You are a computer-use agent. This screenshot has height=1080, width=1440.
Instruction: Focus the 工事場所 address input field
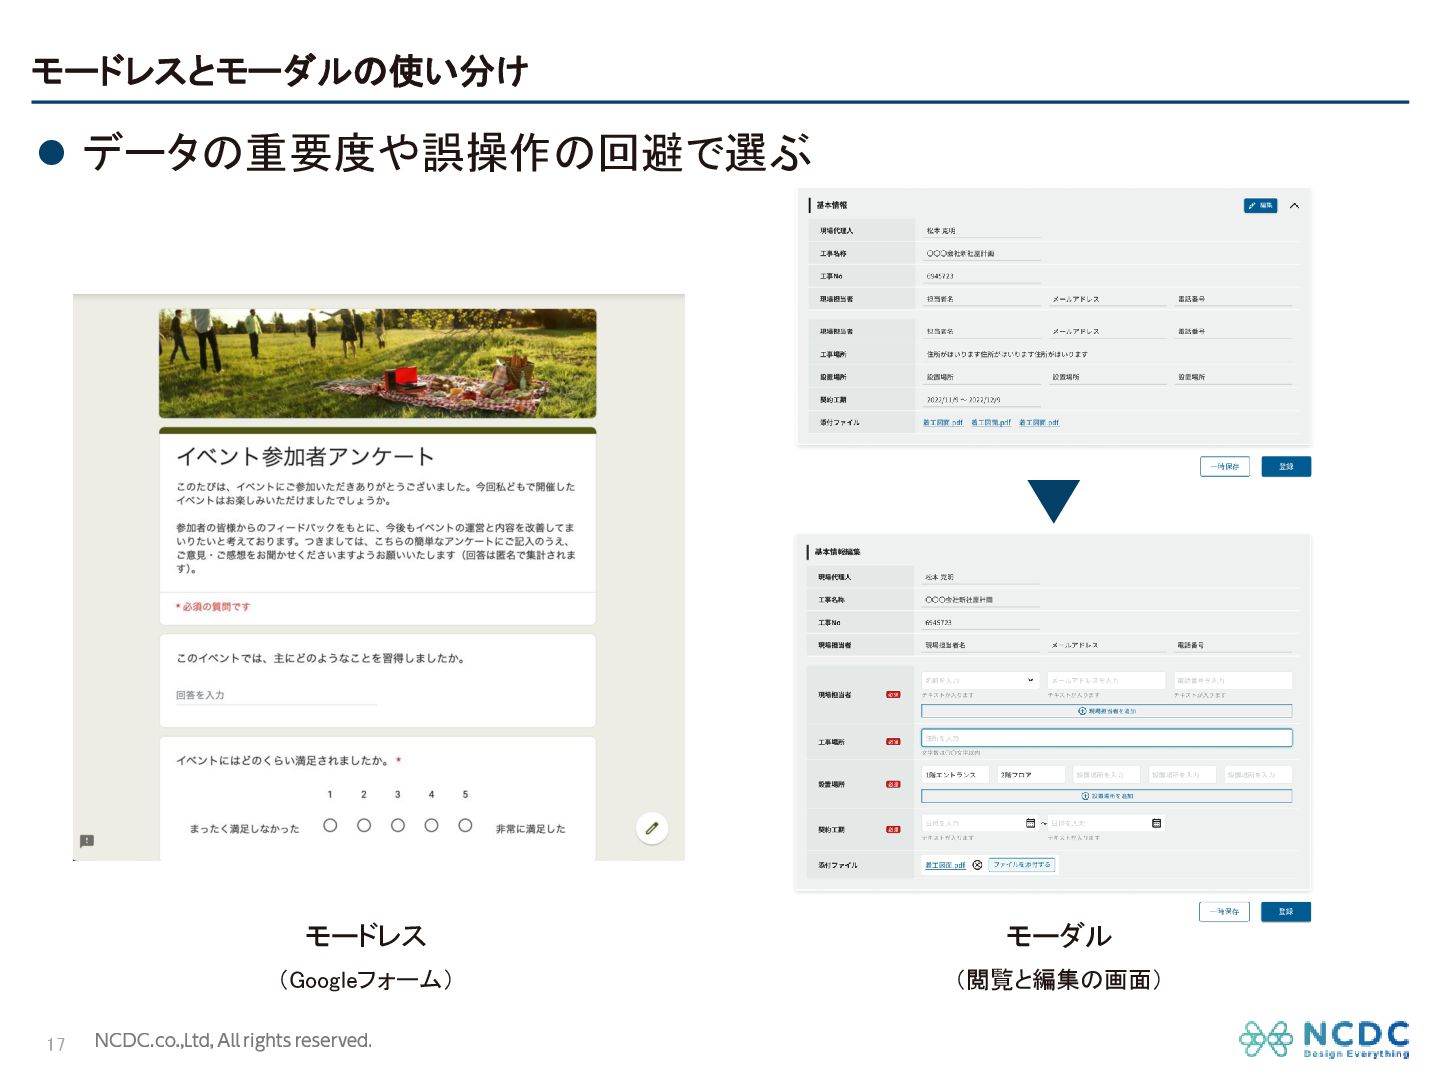point(1106,738)
